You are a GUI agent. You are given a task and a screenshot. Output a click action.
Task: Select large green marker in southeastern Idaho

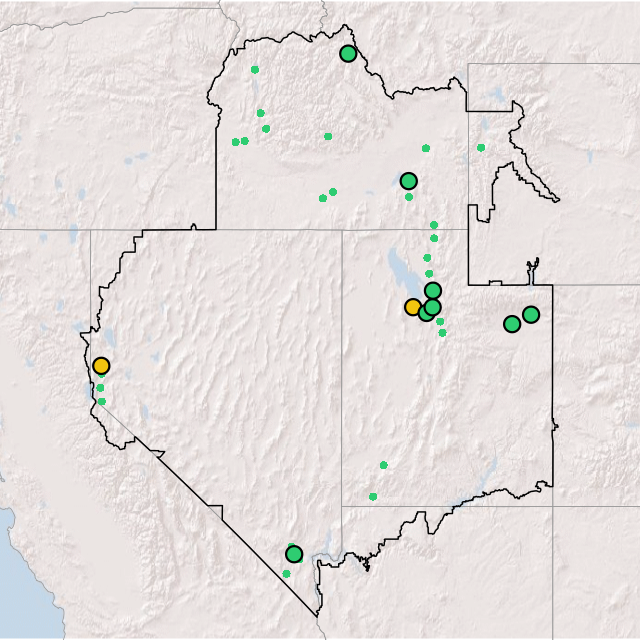coord(408,181)
